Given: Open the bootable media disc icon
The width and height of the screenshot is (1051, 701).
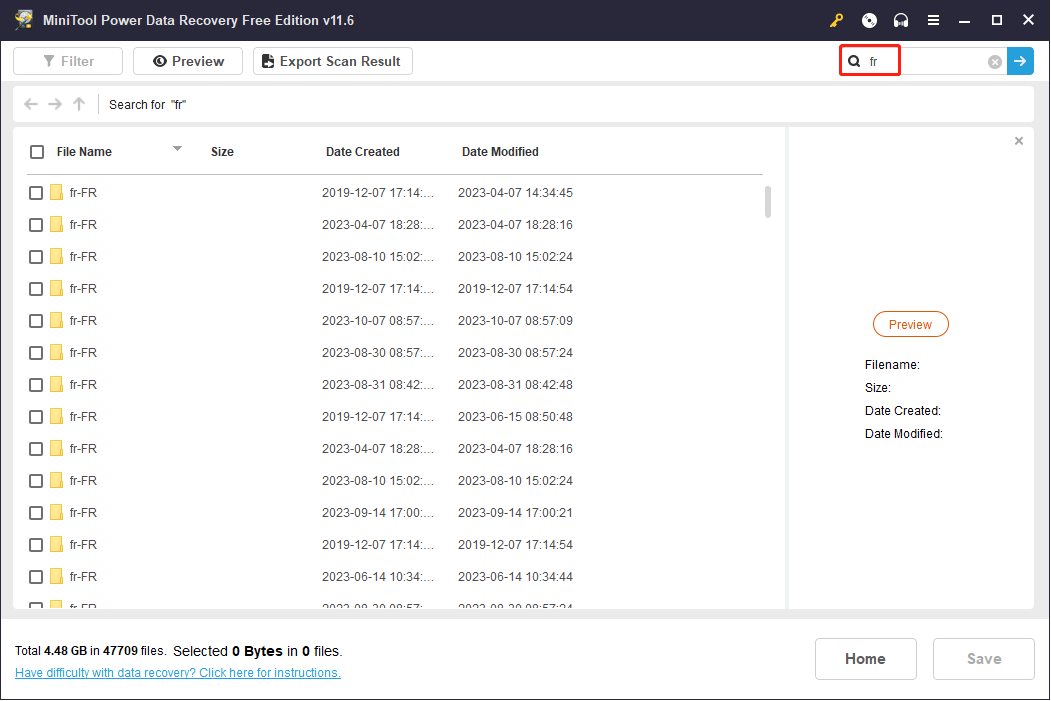Looking at the screenshot, I should 869,20.
